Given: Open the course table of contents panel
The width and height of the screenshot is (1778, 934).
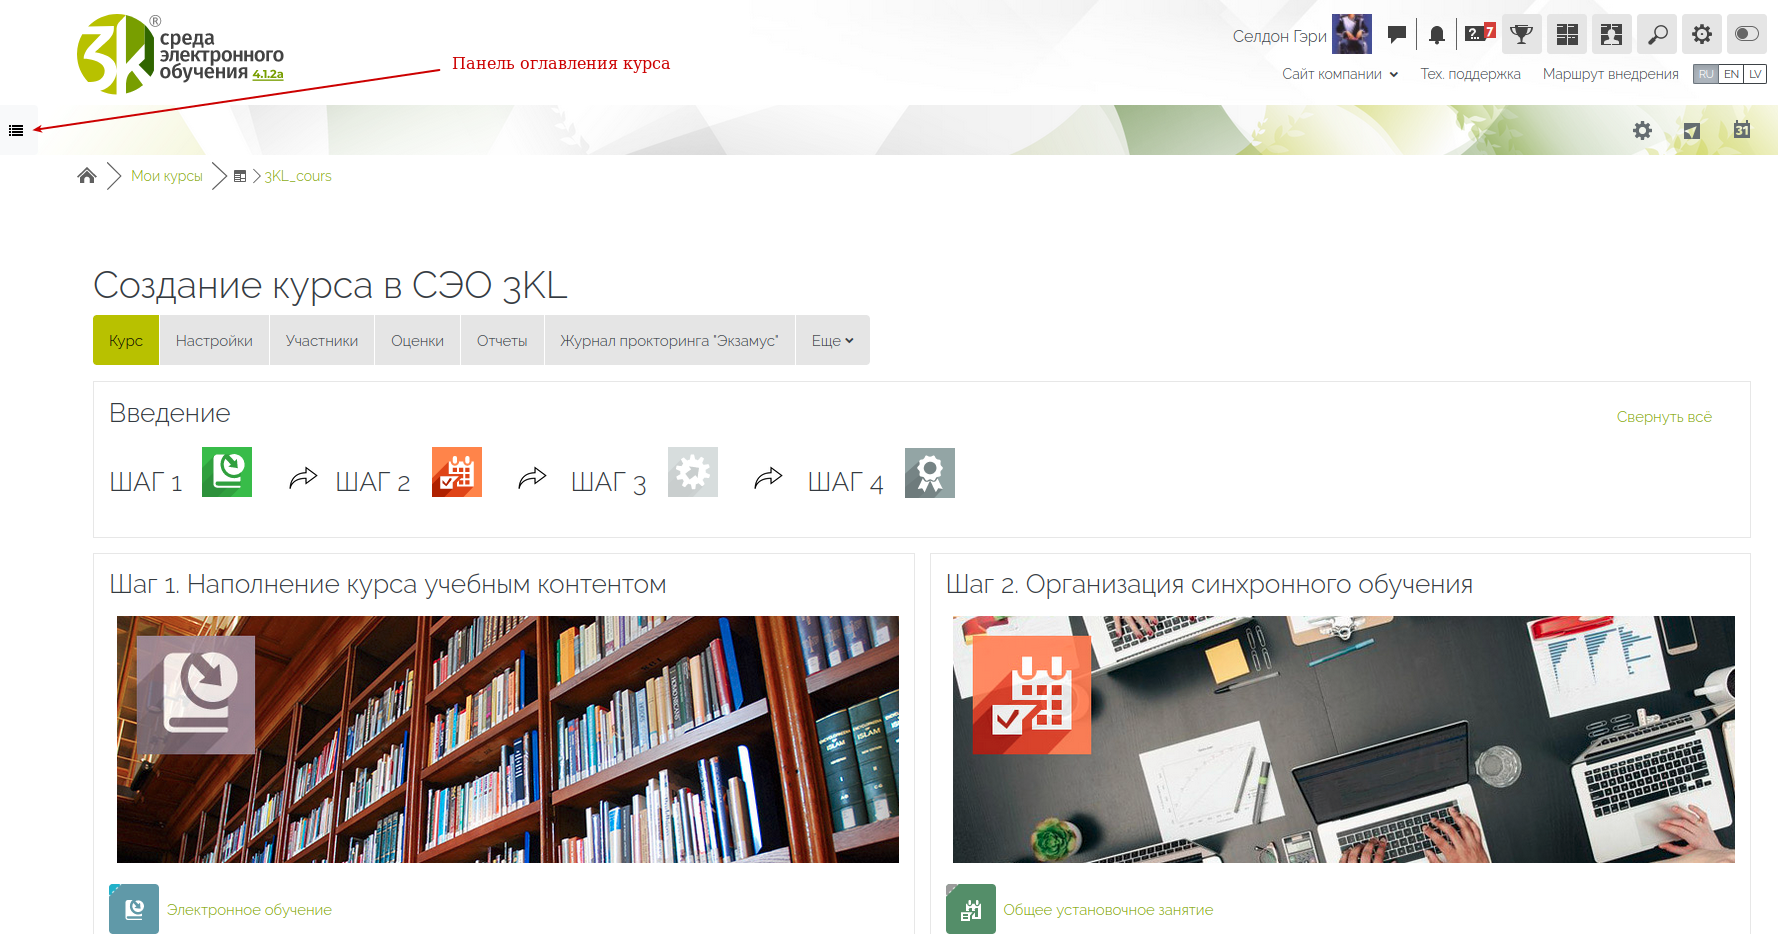Looking at the screenshot, I should tap(16, 131).
